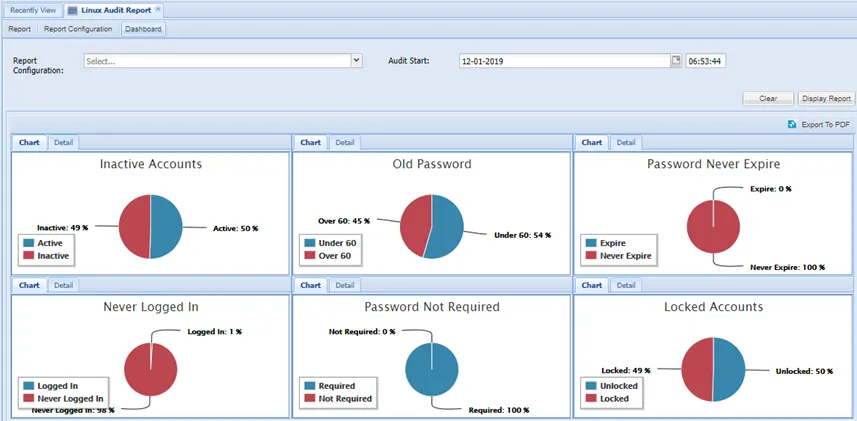Open the Dashboard menu item

point(143,29)
